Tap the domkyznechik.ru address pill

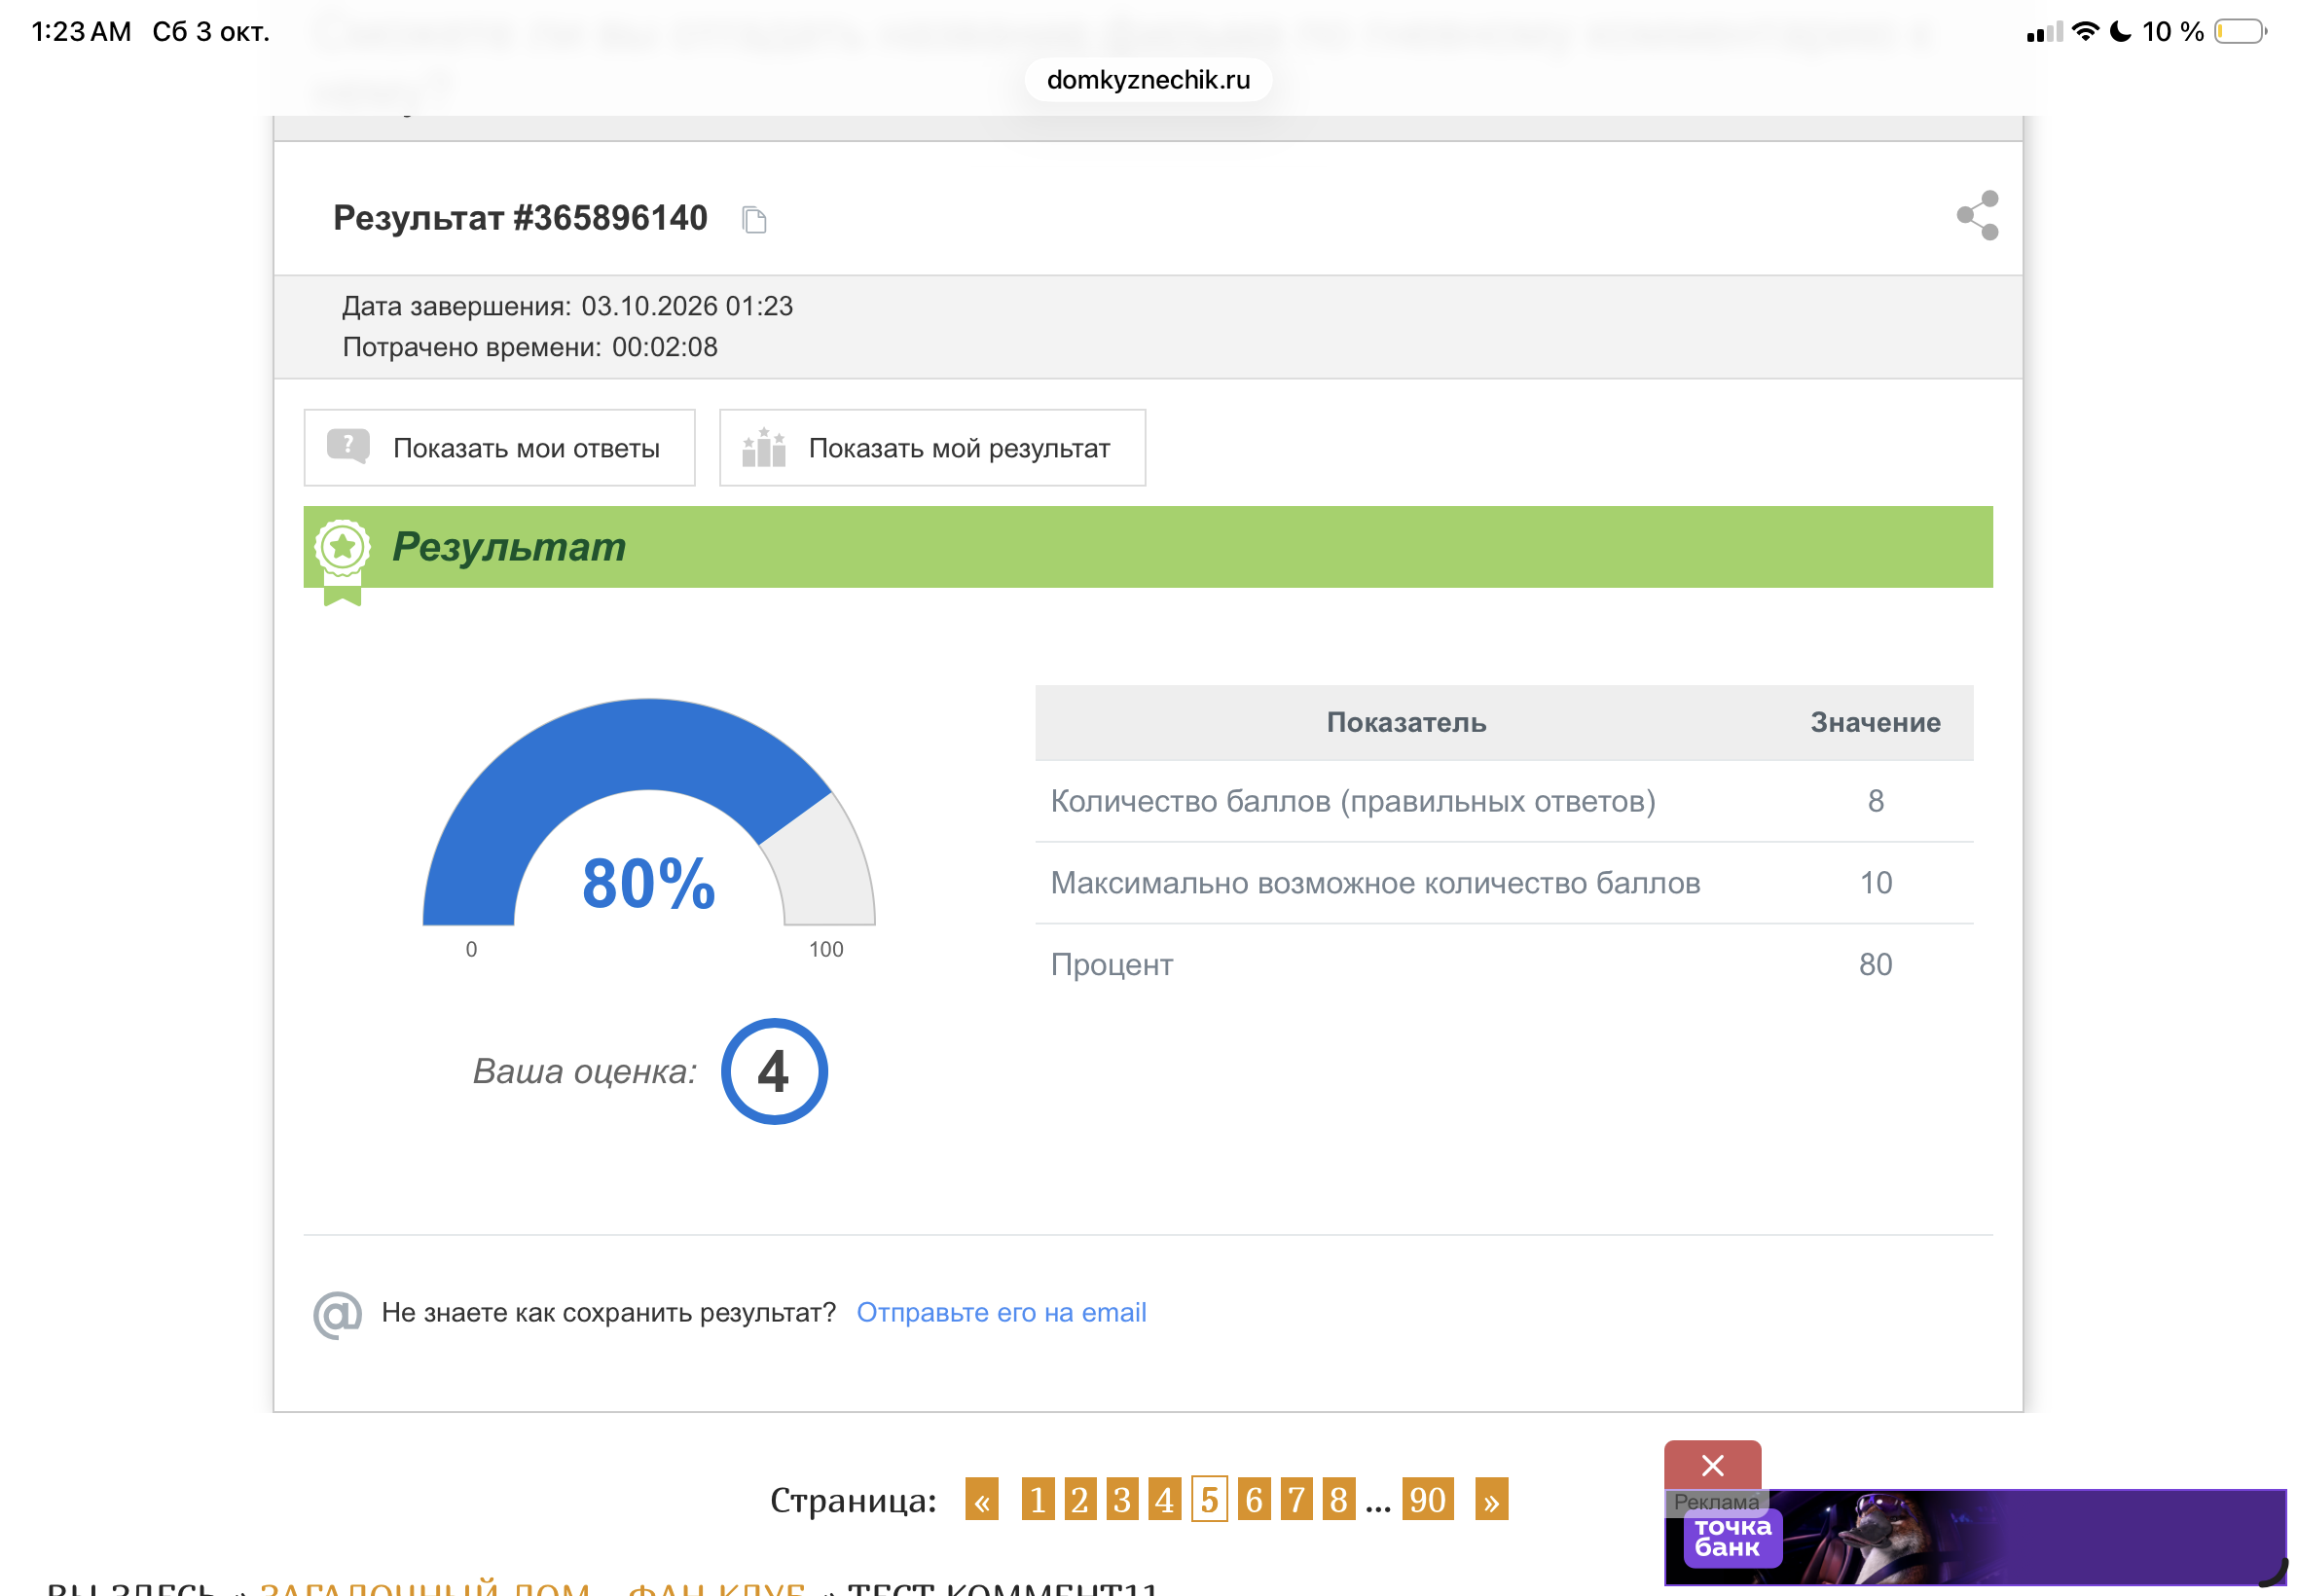click(1148, 80)
